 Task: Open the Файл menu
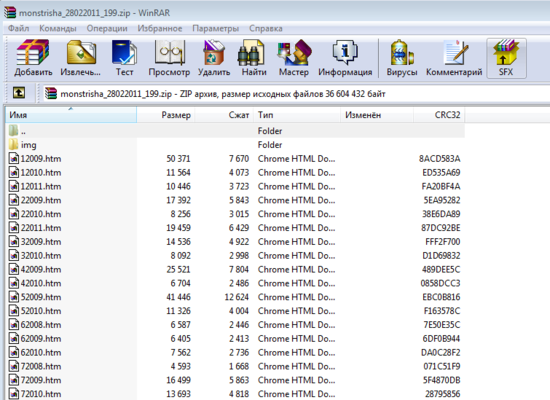[x=18, y=28]
